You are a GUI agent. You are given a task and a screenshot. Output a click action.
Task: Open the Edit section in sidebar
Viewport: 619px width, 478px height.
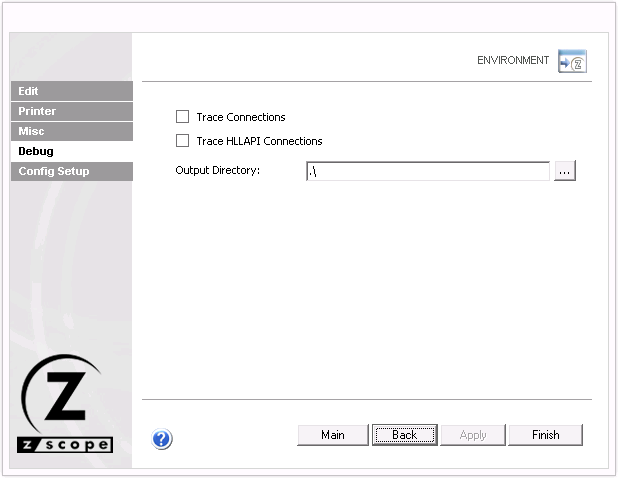72,91
